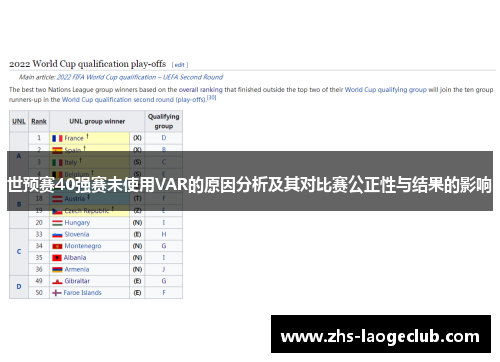This screenshot has width=500, height=362.
Task: Click the Hungary flag icon
Action: click(57, 223)
